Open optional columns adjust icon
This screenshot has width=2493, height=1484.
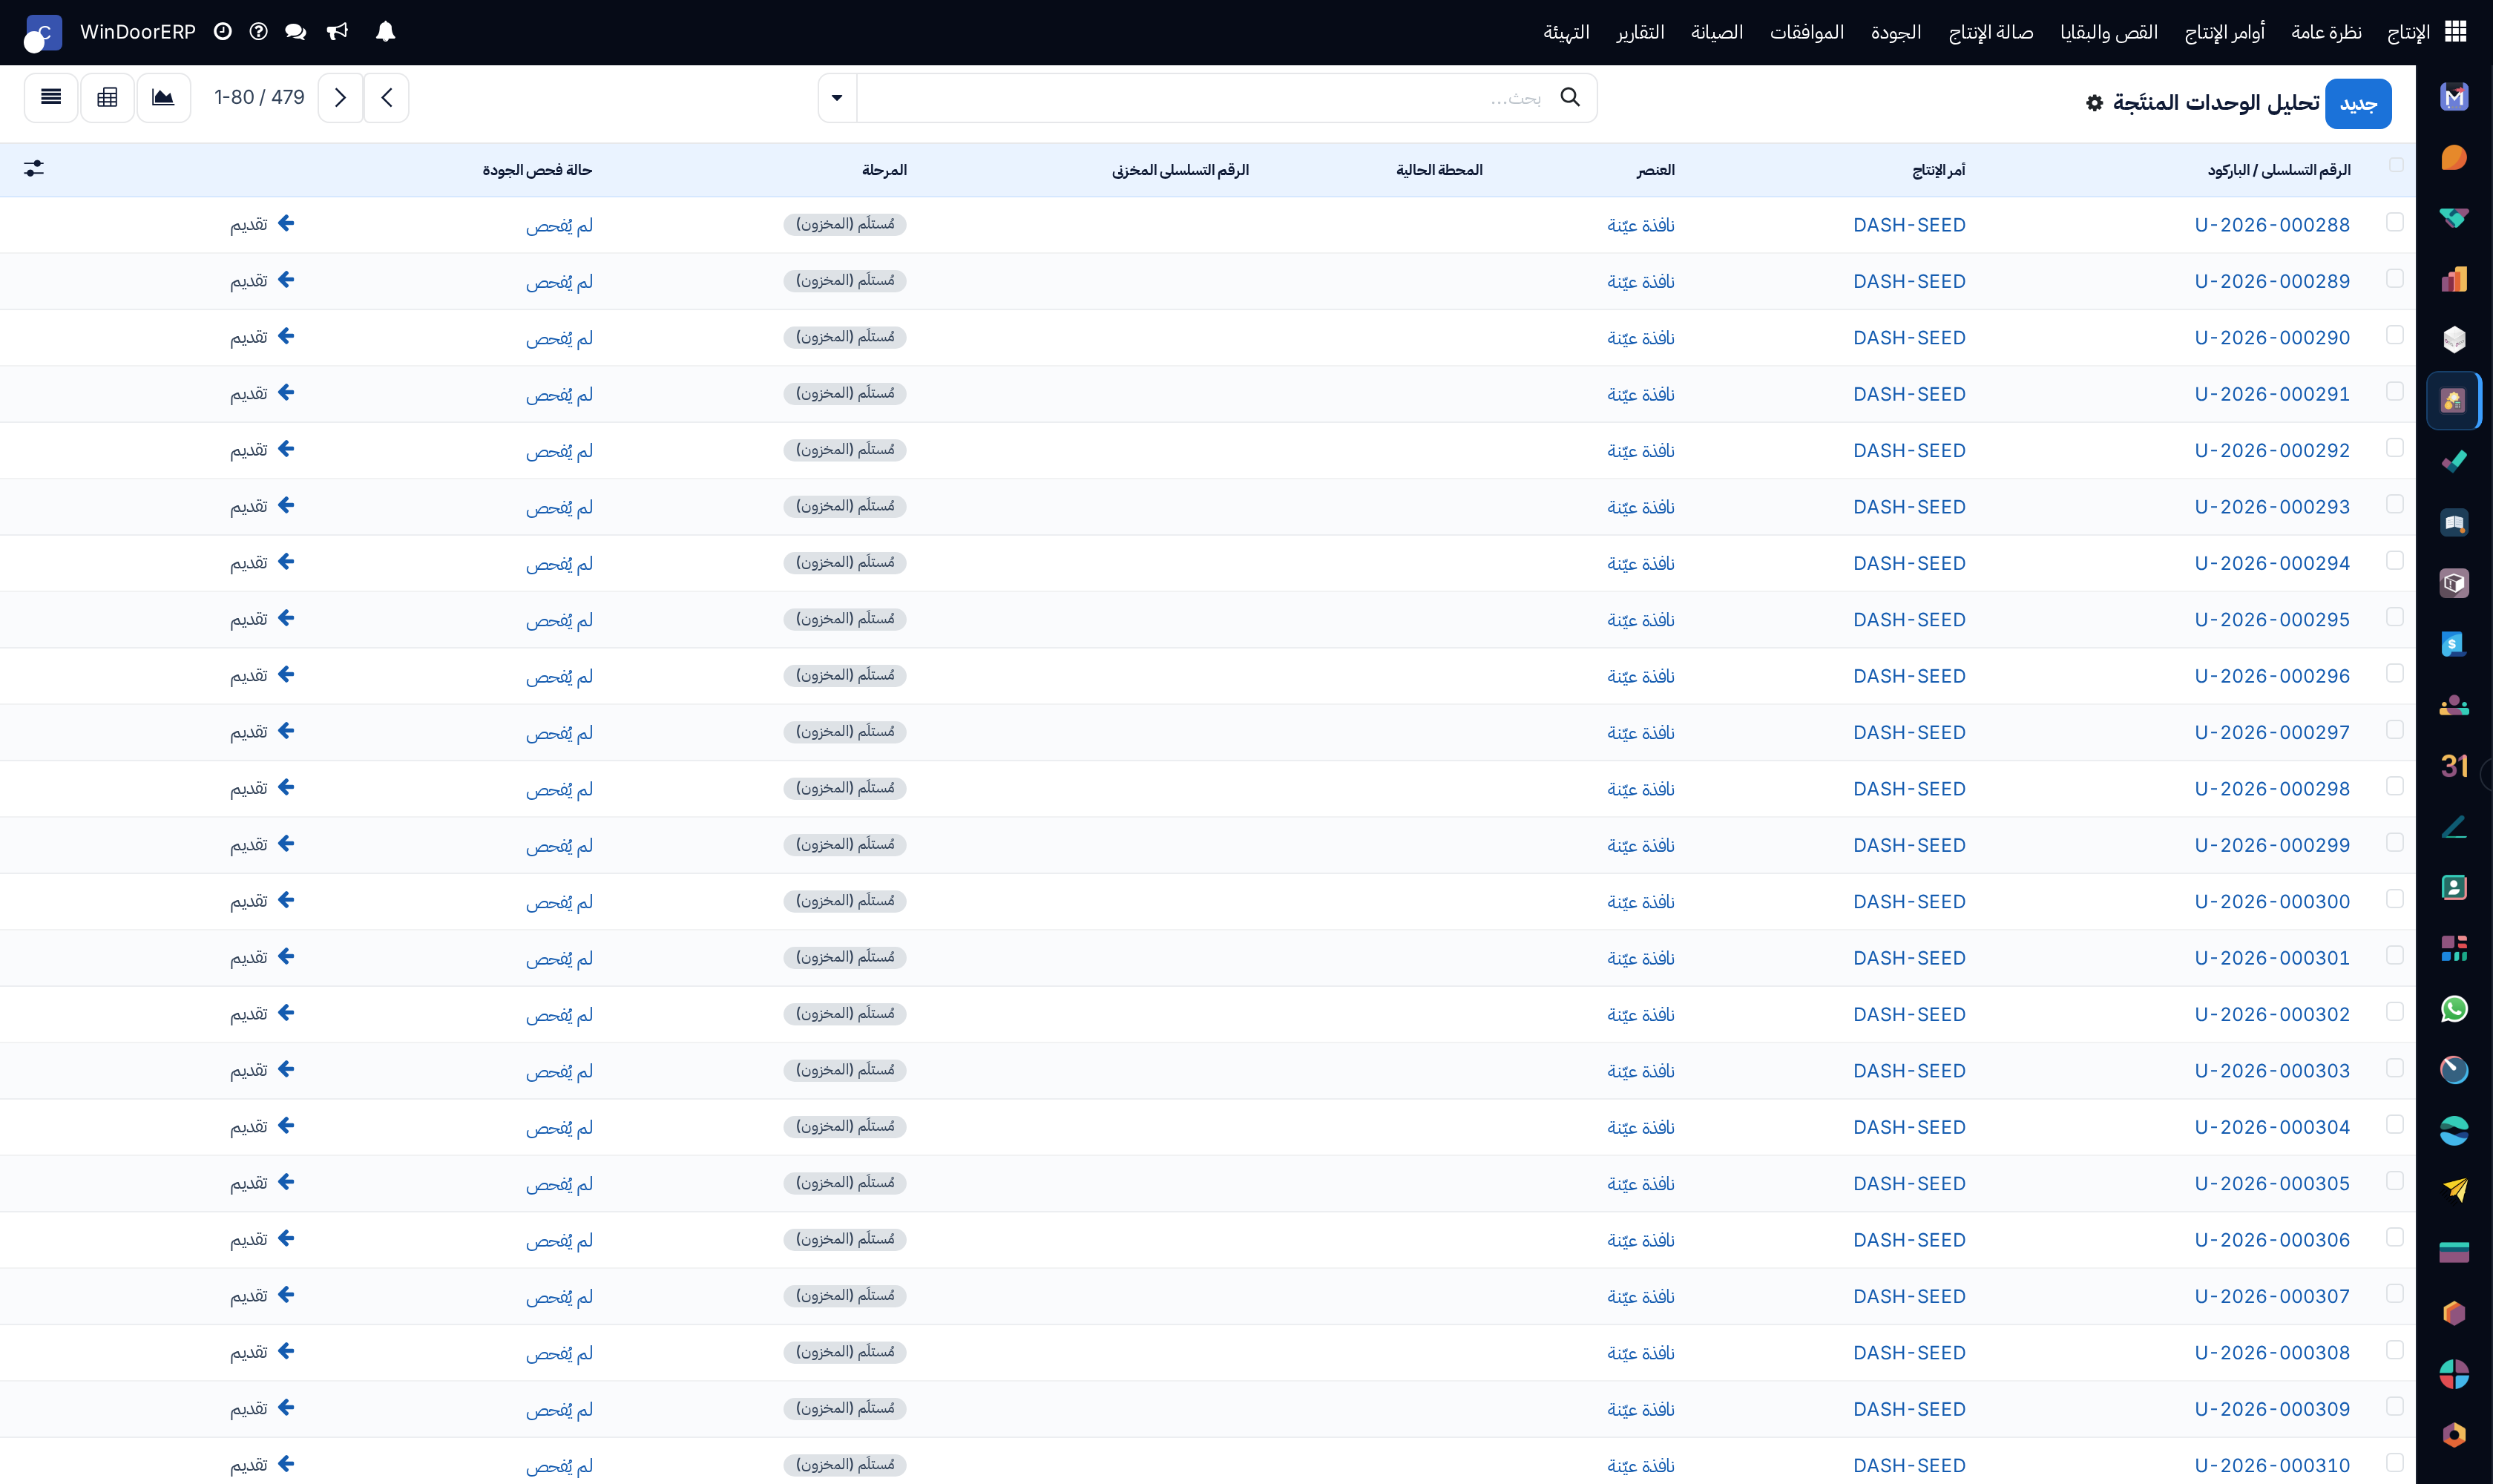pyautogui.click(x=34, y=169)
